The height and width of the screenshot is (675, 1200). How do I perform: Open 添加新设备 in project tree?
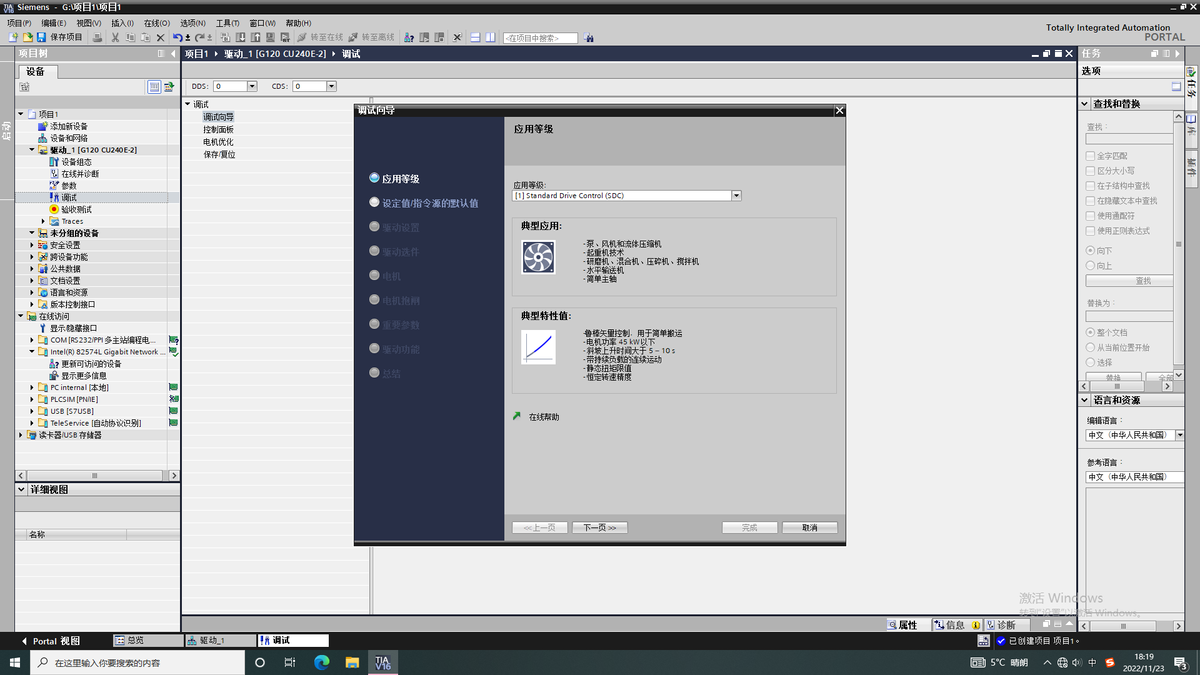pyautogui.click(x=68, y=126)
